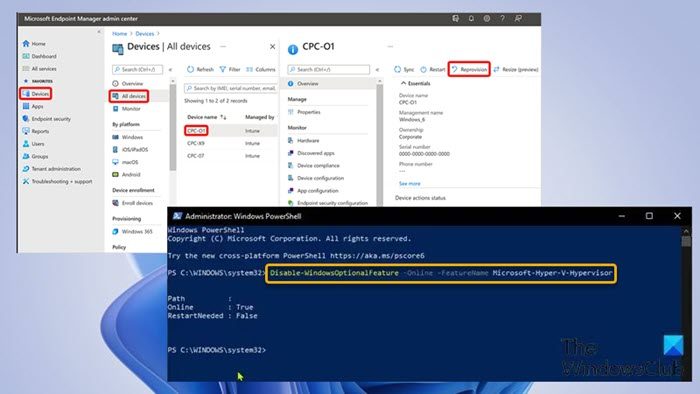Focus the CPC-O1 menu search box
This screenshot has height=394, width=700.
coord(329,69)
